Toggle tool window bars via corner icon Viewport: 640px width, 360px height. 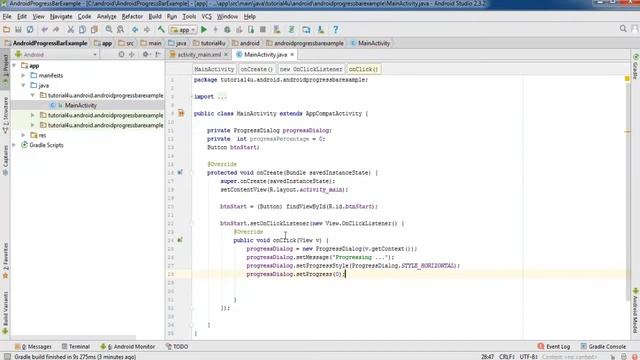[x=7, y=357]
